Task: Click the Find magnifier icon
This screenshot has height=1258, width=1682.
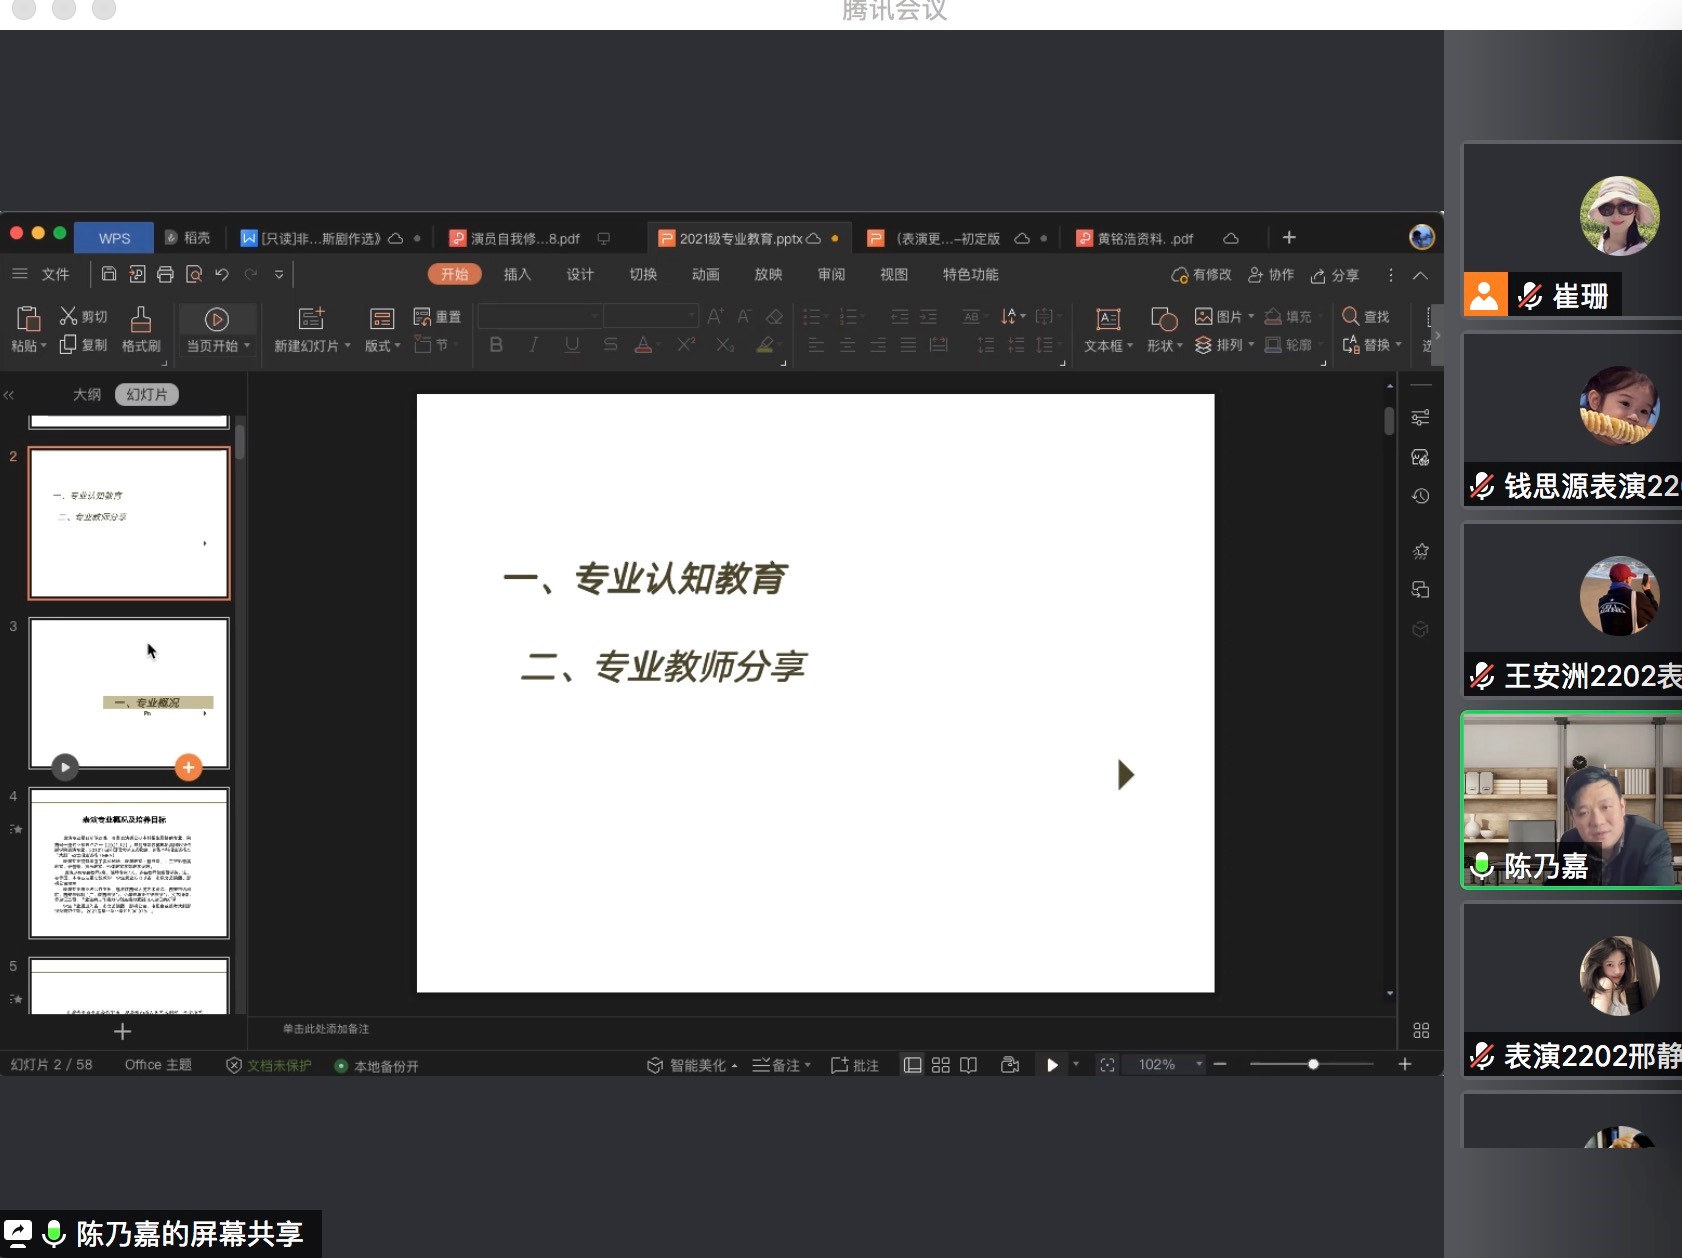Action: (x=1351, y=316)
